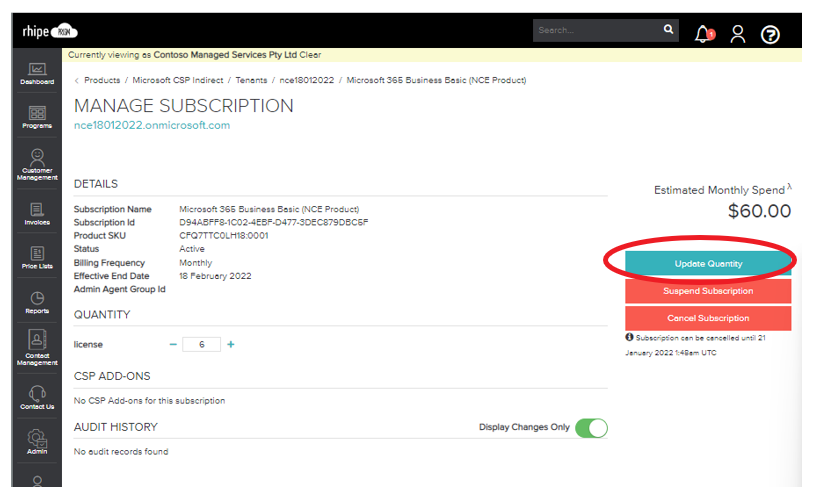The width and height of the screenshot is (837, 501).
Task: Increase license quantity with plus
Action: [x=231, y=345]
